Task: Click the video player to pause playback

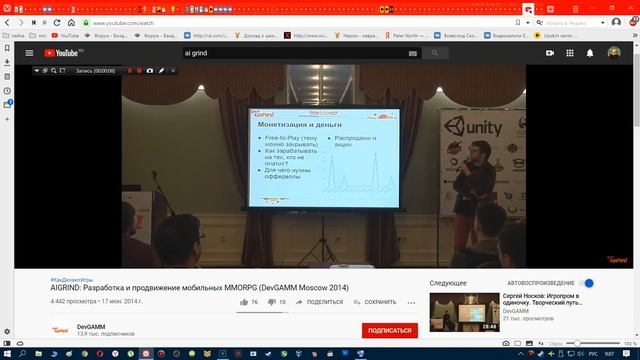Action: coord(324,166)
